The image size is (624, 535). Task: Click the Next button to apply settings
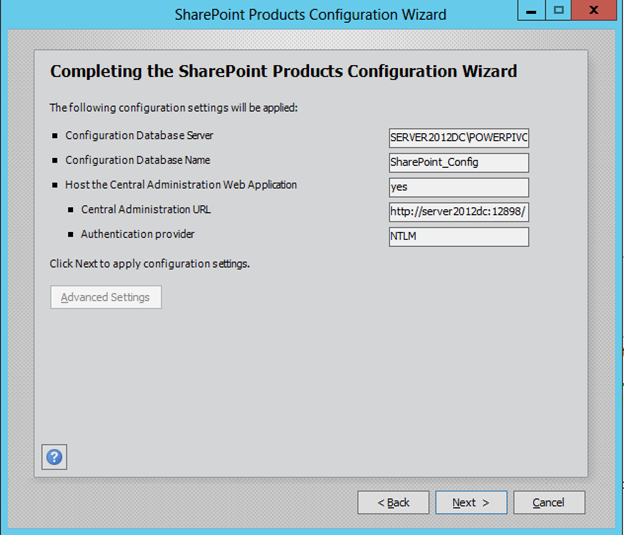click(471, 502)
